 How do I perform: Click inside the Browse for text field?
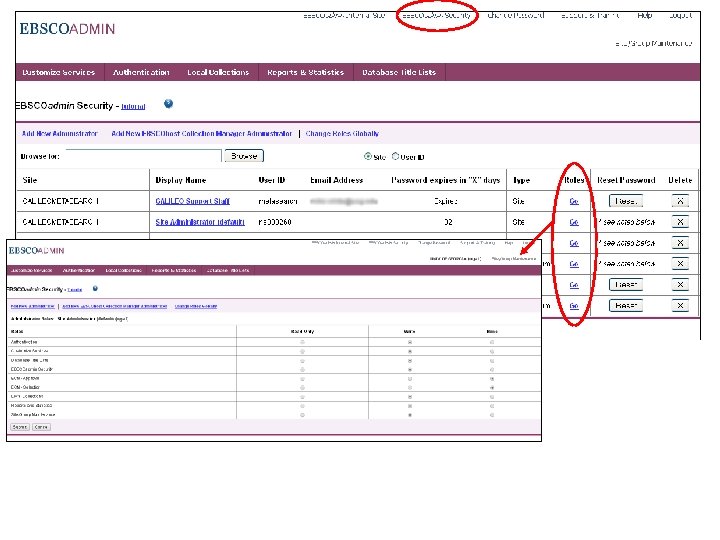tap(143, 155)
